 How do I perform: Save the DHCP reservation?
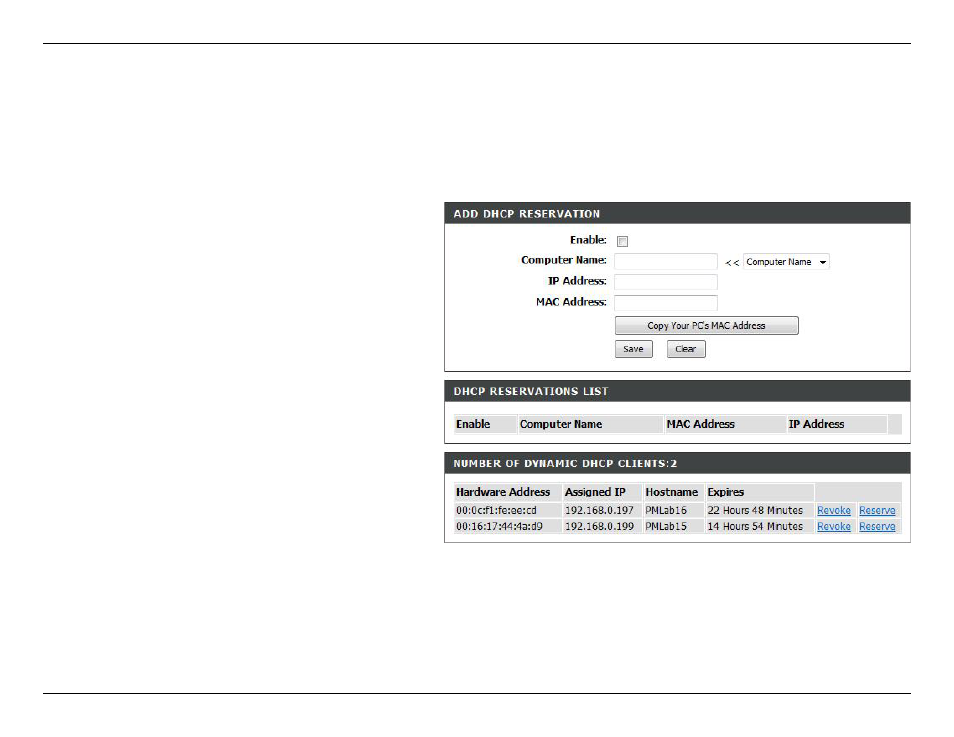pos(633,349)
